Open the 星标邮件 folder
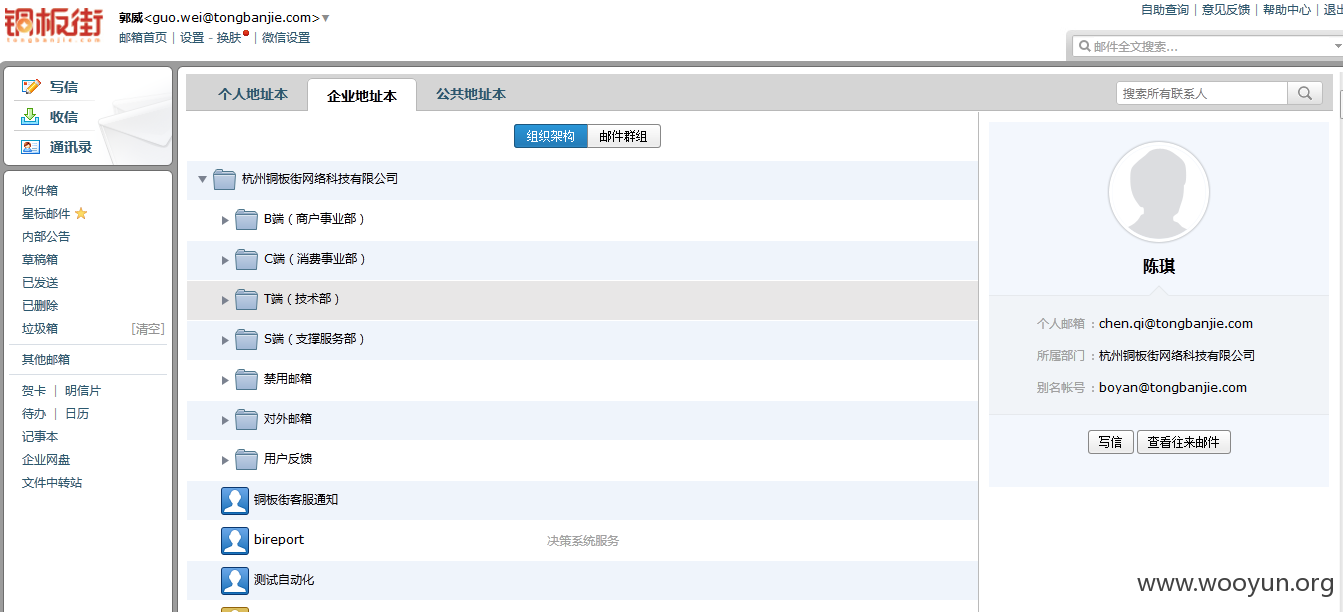This screenshot has width=1343, height=612. [46, 213]
